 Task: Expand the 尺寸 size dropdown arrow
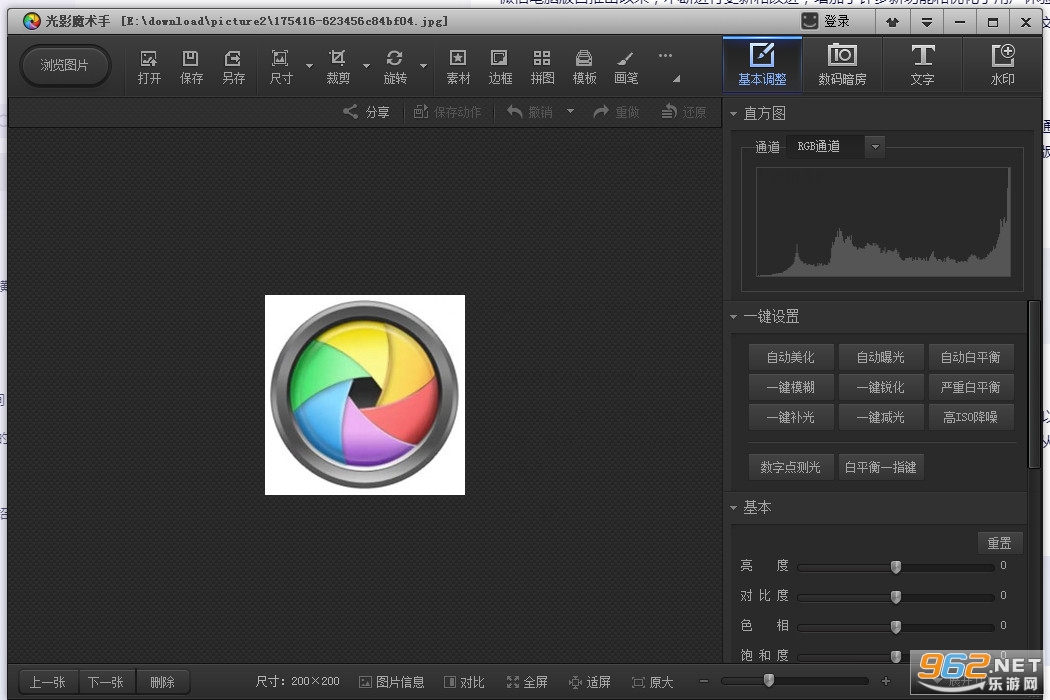click(309, 66)
